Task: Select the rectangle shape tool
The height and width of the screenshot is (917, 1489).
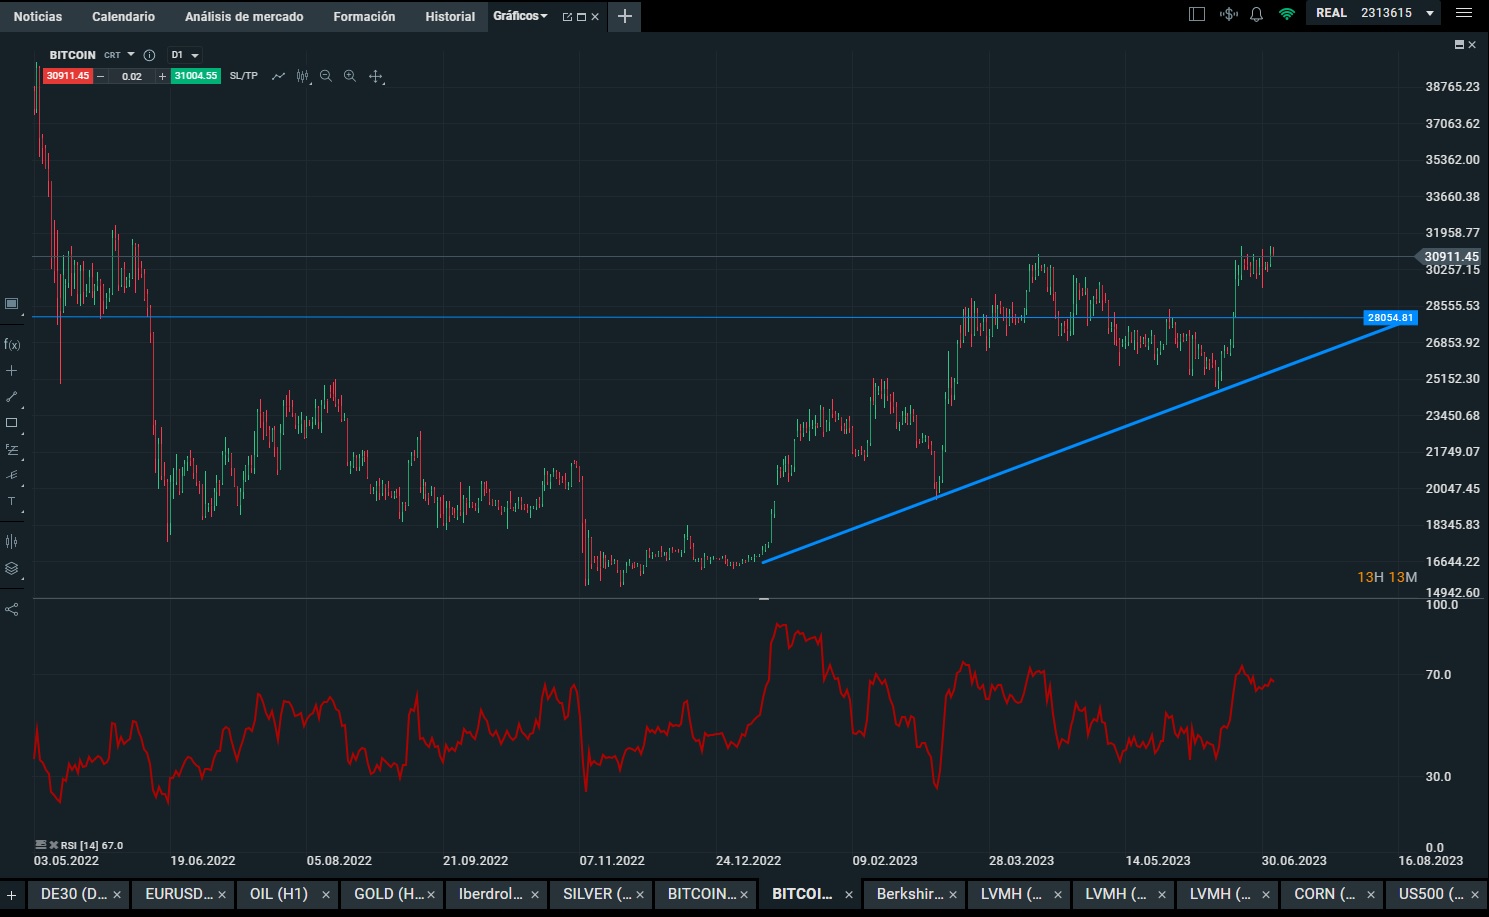Action: click(12, 423)
